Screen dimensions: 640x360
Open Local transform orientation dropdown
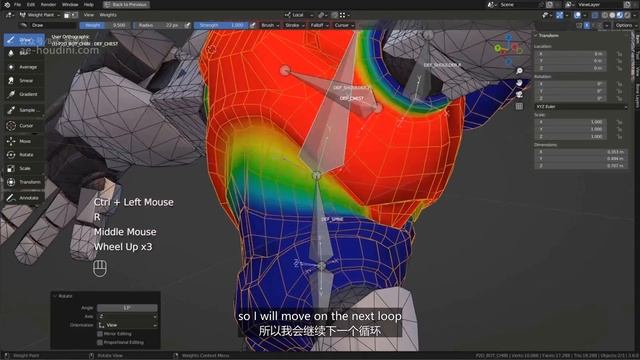coord(299,15)
